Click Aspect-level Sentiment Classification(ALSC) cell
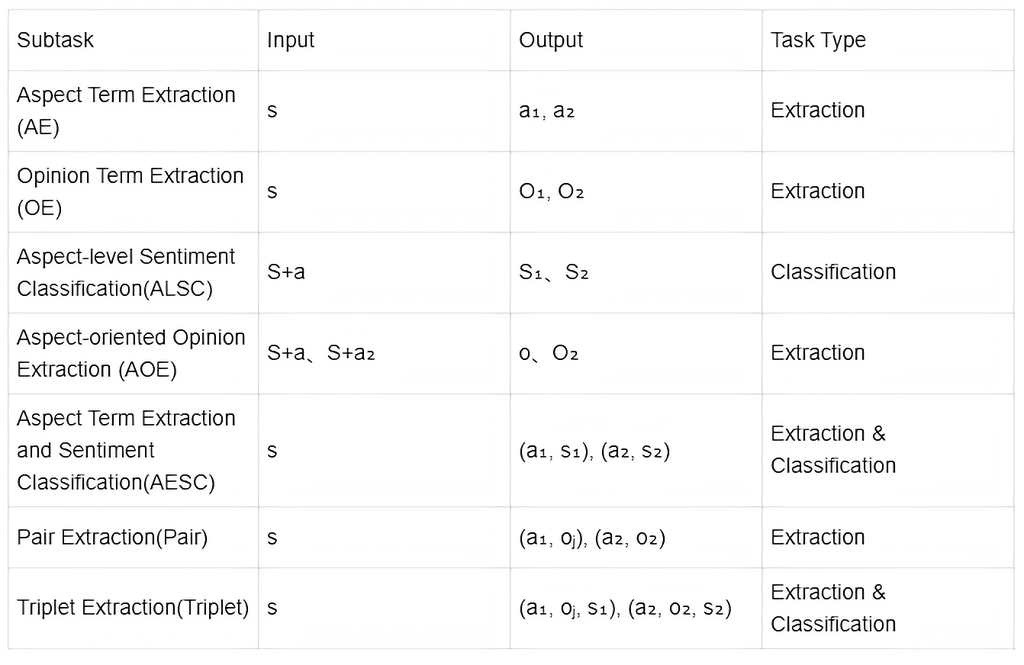Image resolution: width=1024 pixels, height=665 pixels. 133,272
